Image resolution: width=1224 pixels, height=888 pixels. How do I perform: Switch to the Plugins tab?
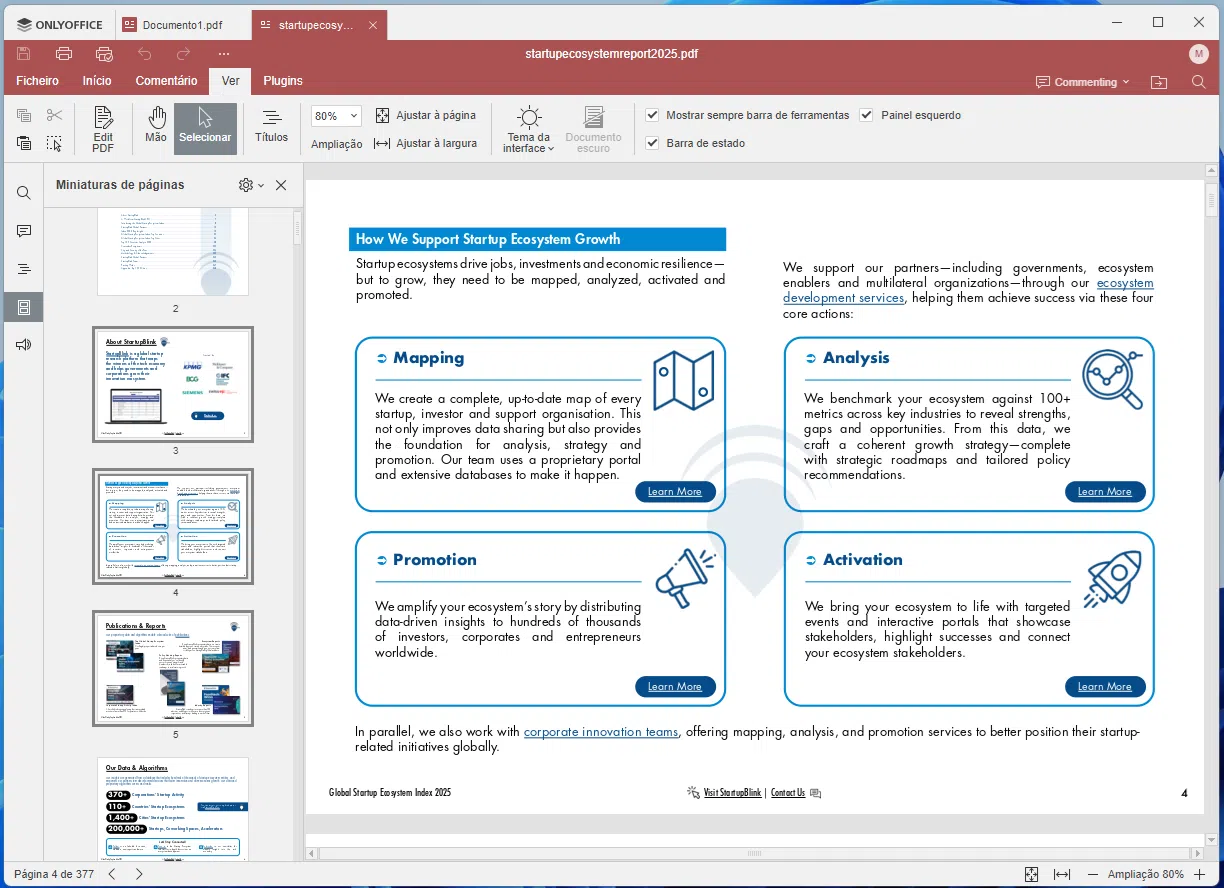click(283, 81)
